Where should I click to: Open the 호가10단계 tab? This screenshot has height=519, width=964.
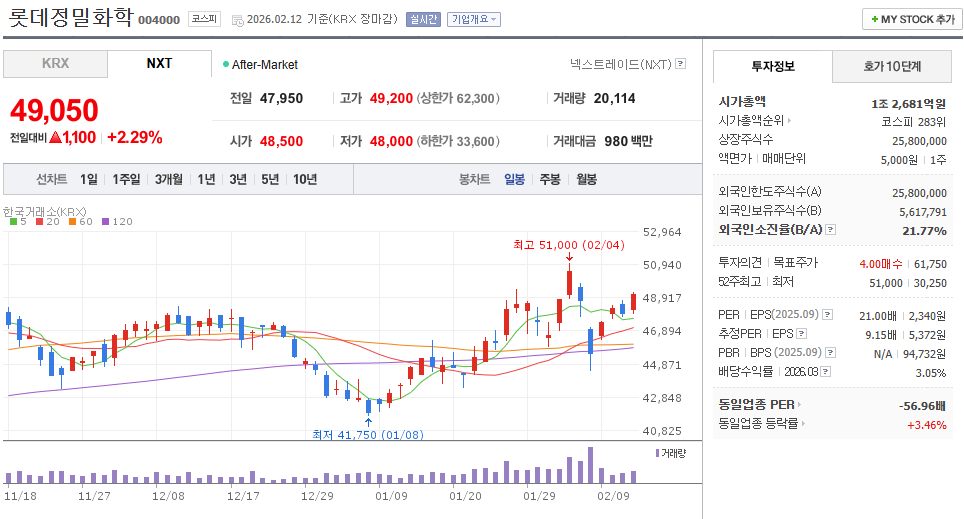point(892,66)
